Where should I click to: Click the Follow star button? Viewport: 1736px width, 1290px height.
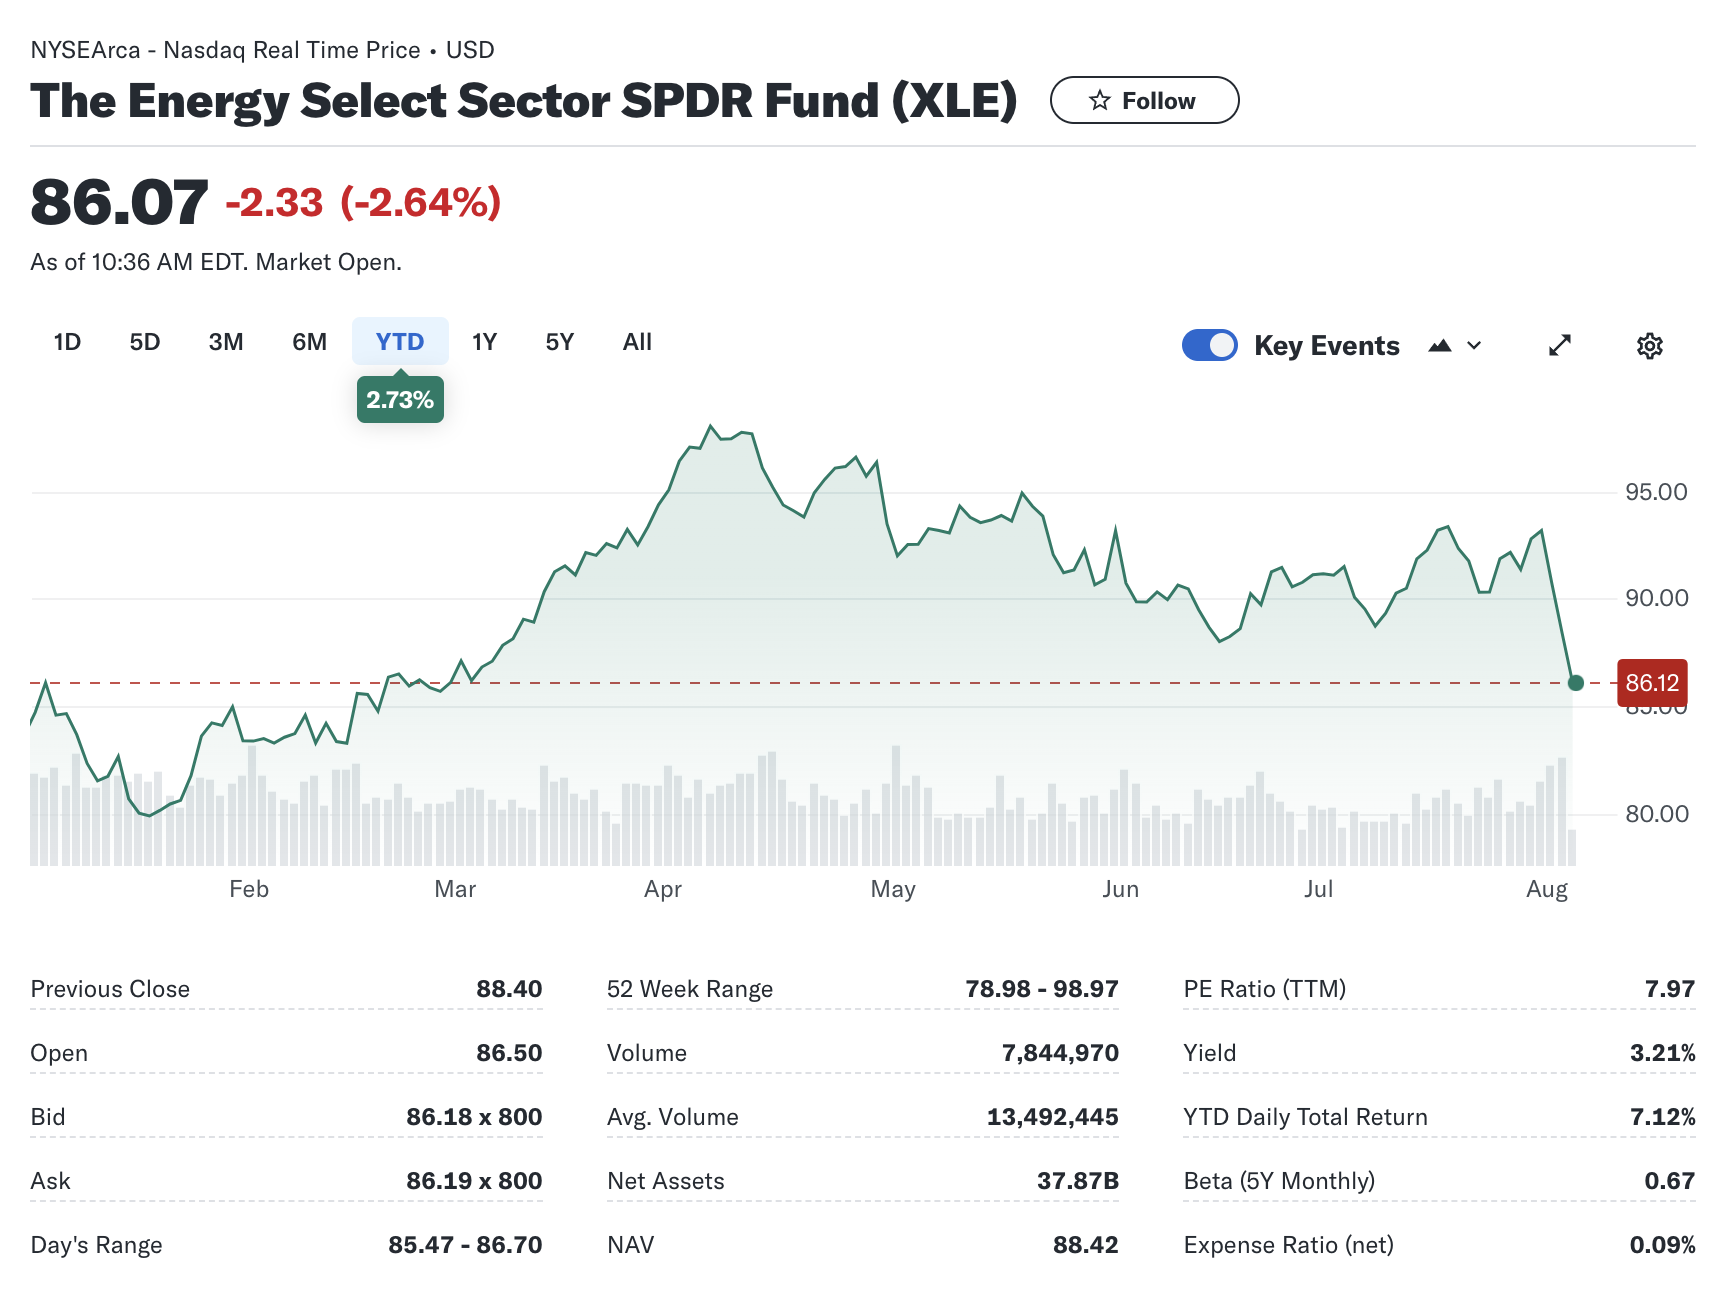[x=1144, y=100]
